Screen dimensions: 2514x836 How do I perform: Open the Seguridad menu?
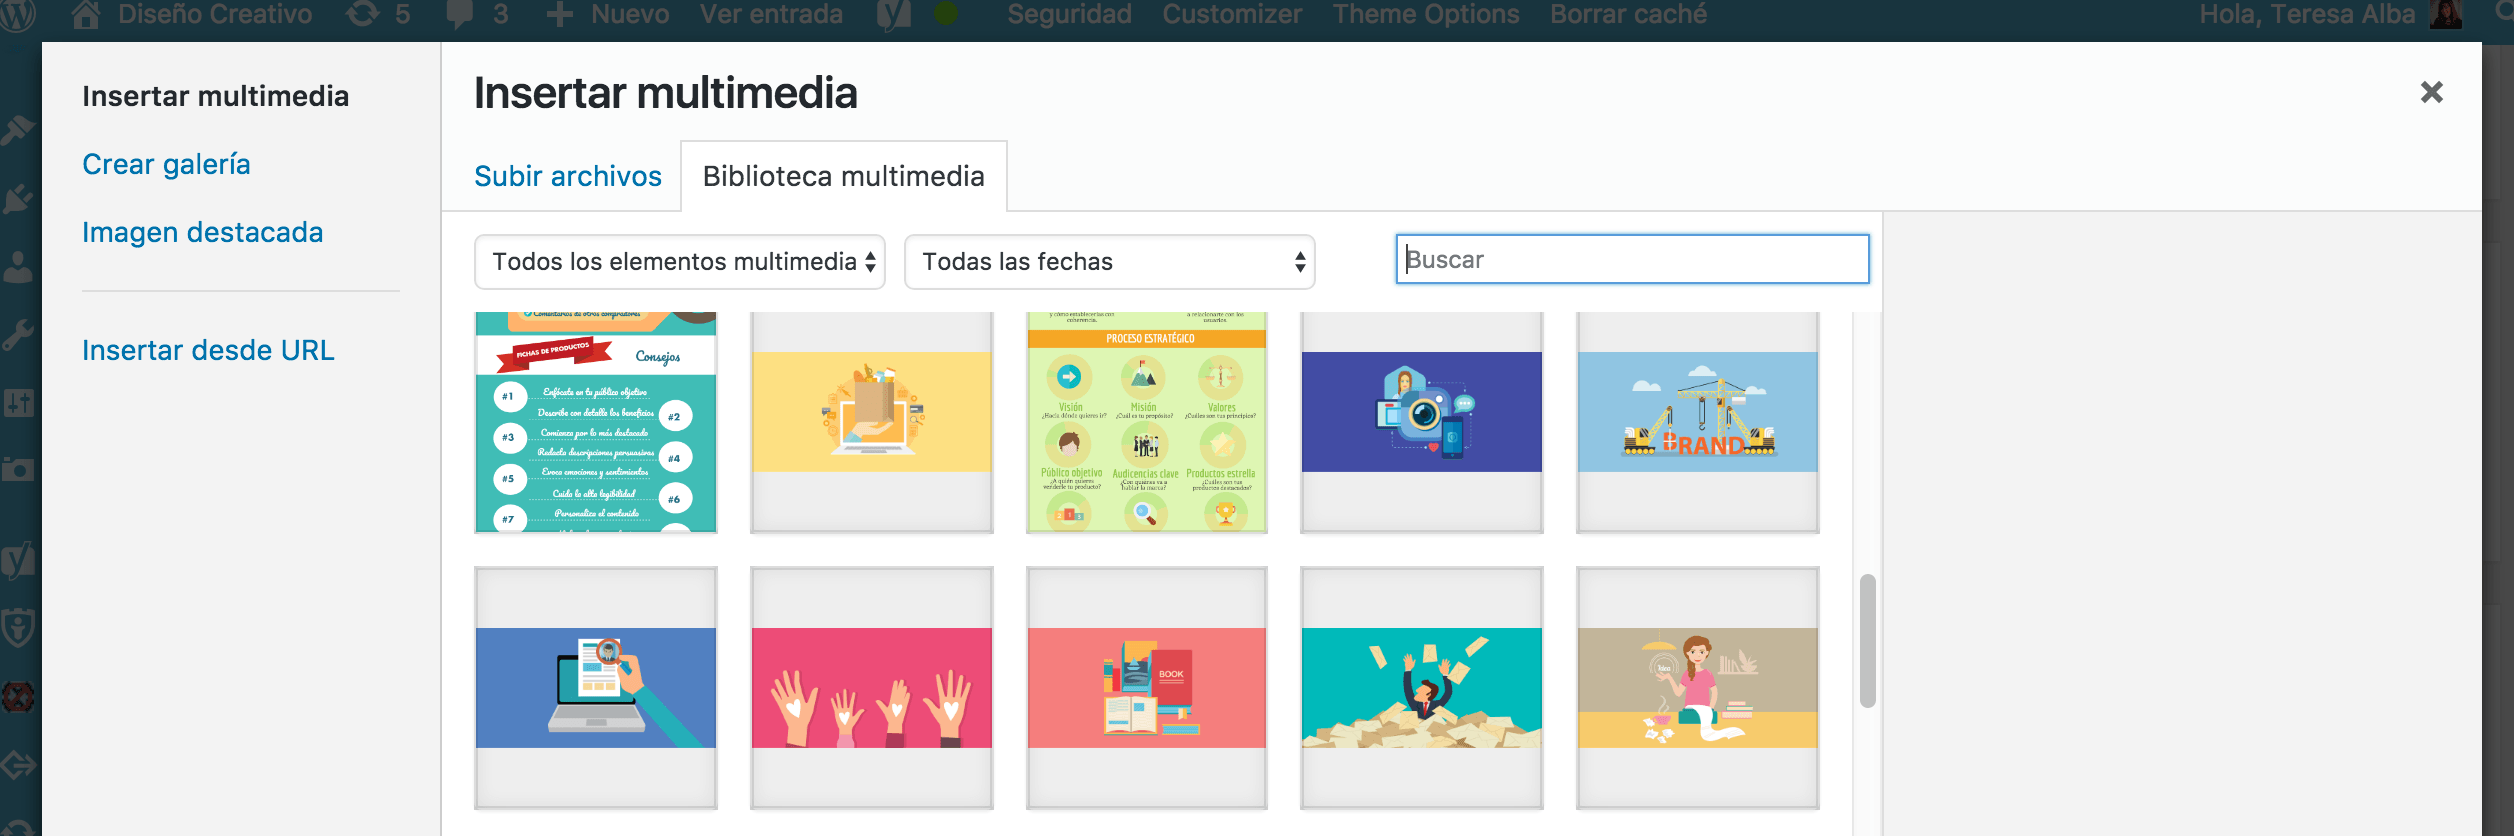(1069, 14)
